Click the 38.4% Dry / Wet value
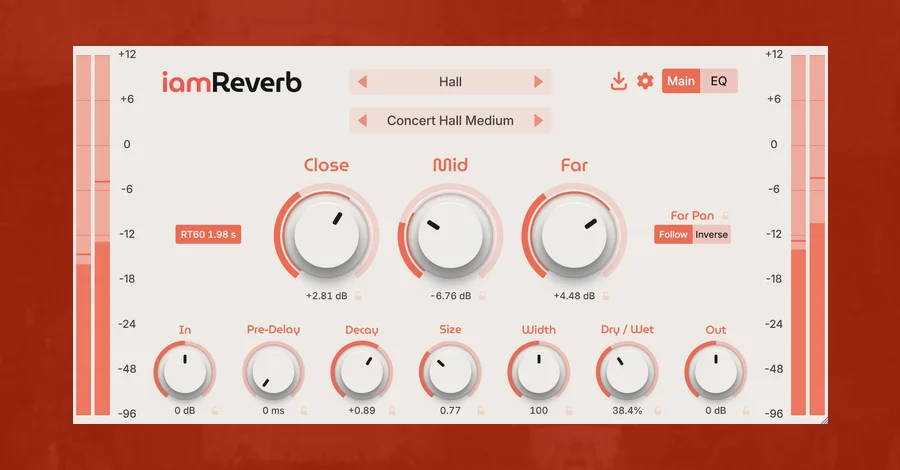This screenshot has height=470, width=900. [x=627, y=411]
